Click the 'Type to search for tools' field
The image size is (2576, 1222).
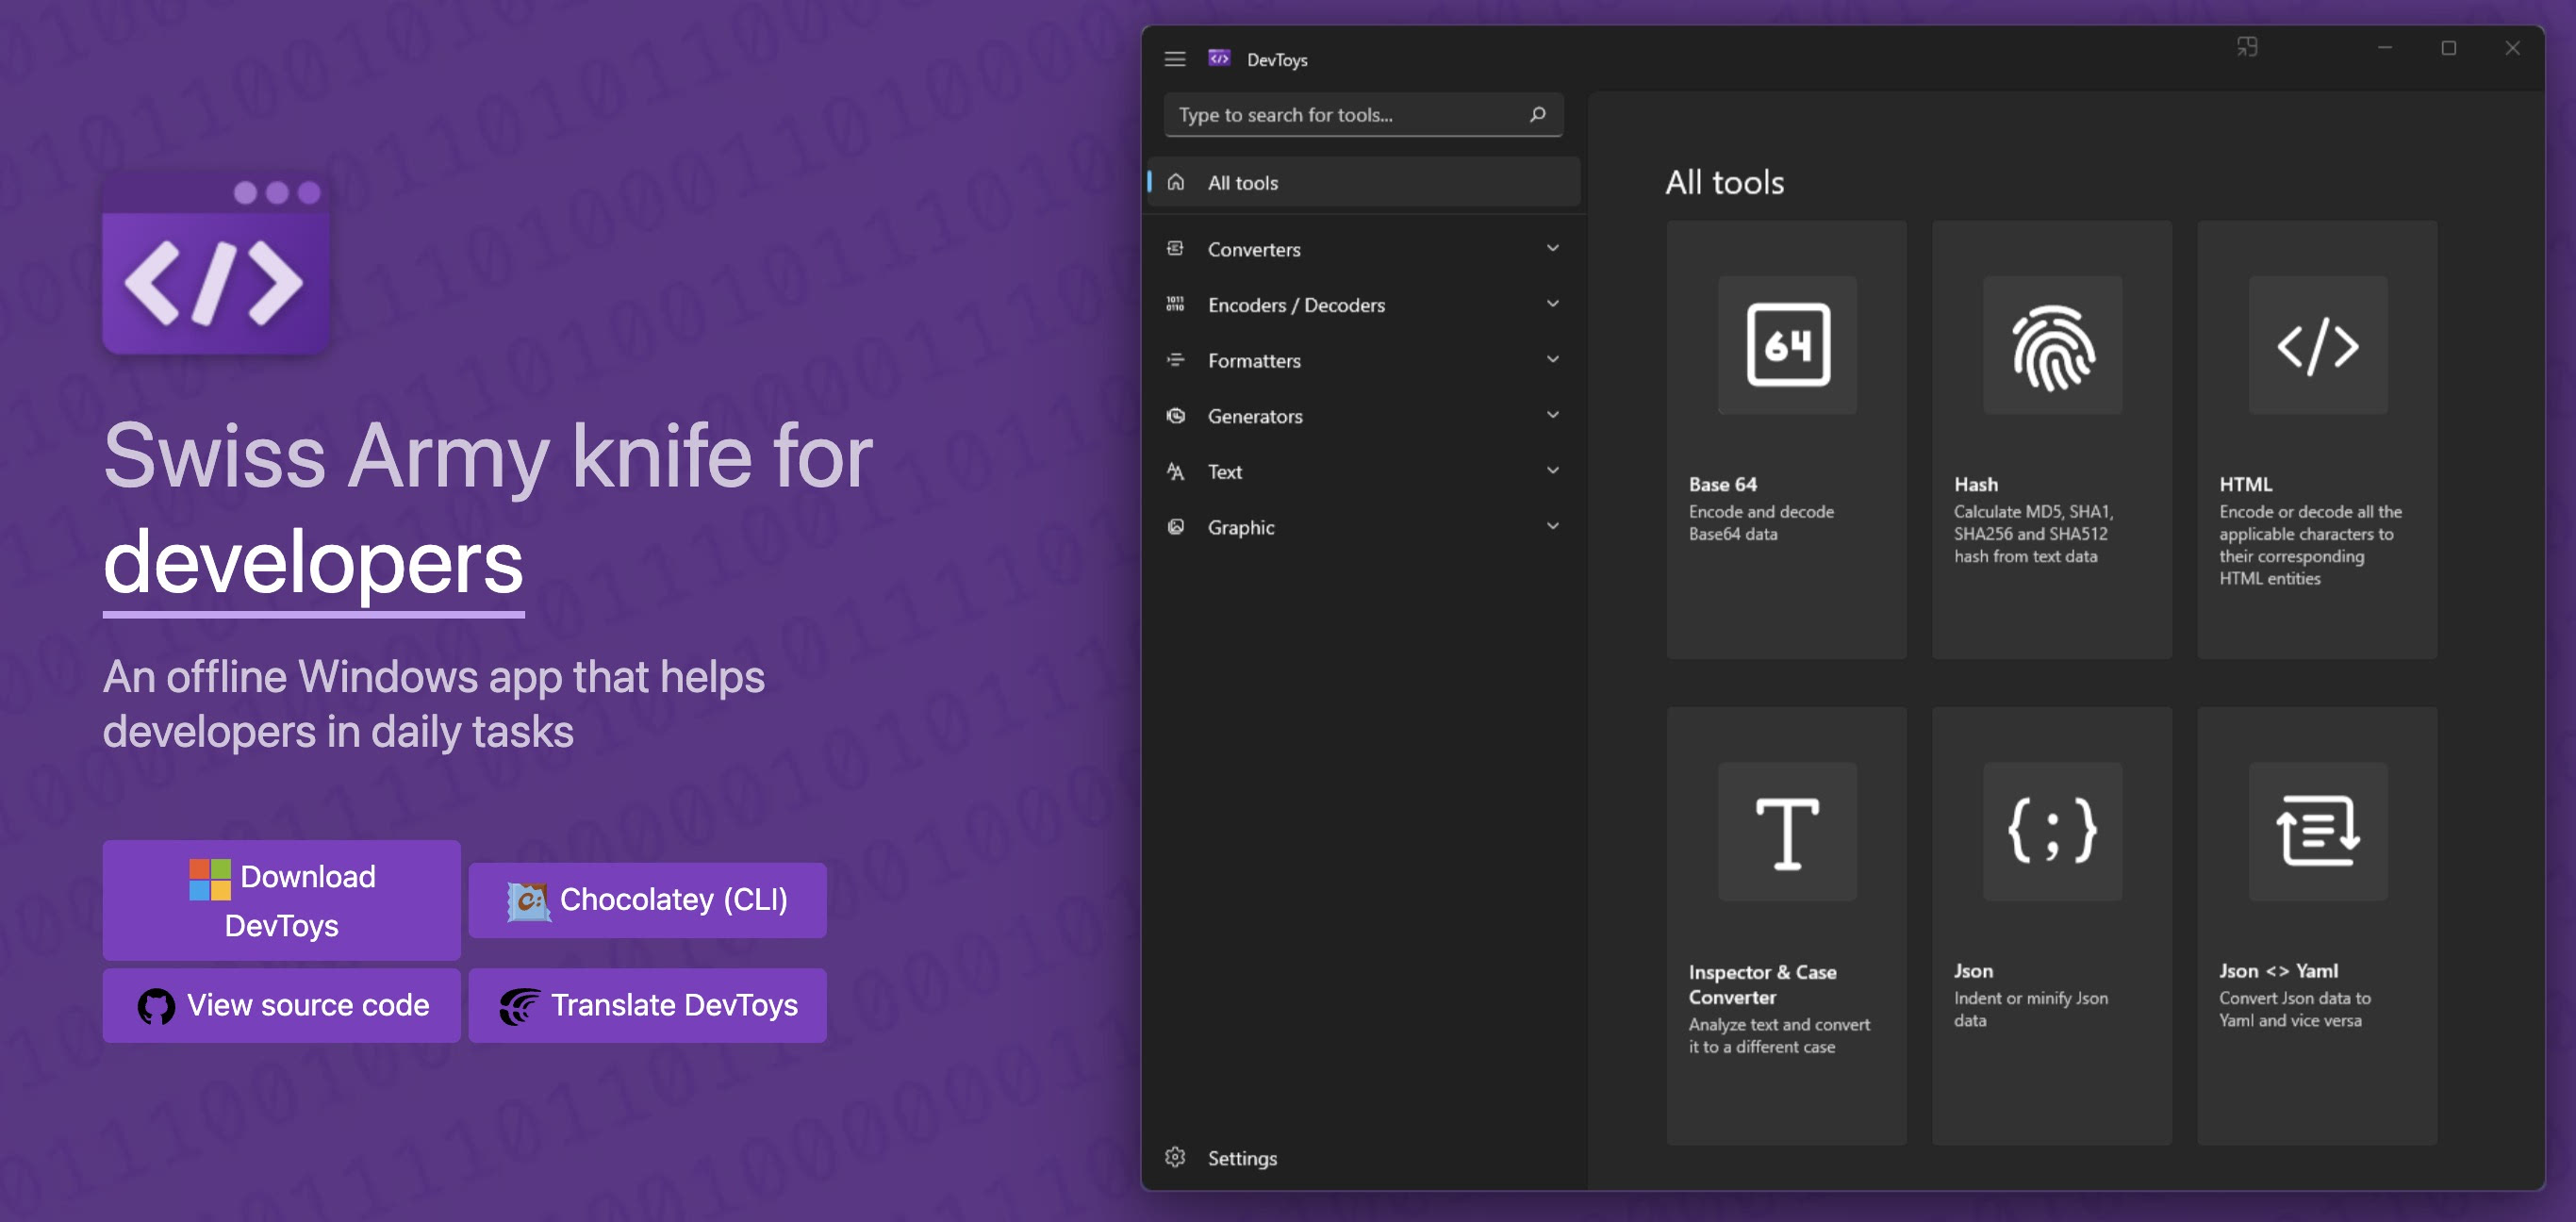(1363, 114)
